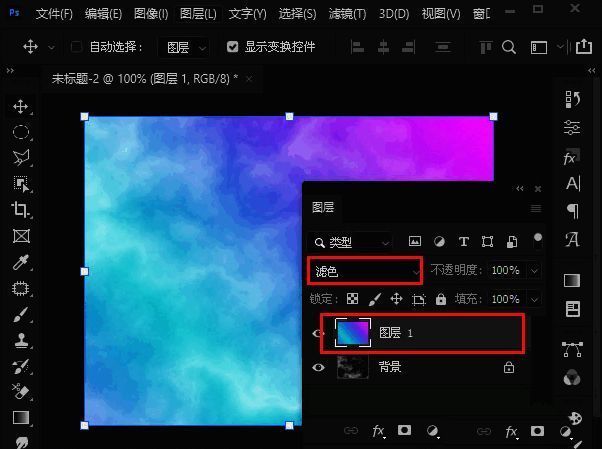Hide the 背景 layer eye icon
This screenshot has height=449, width=602.
(x=318, y=368)
